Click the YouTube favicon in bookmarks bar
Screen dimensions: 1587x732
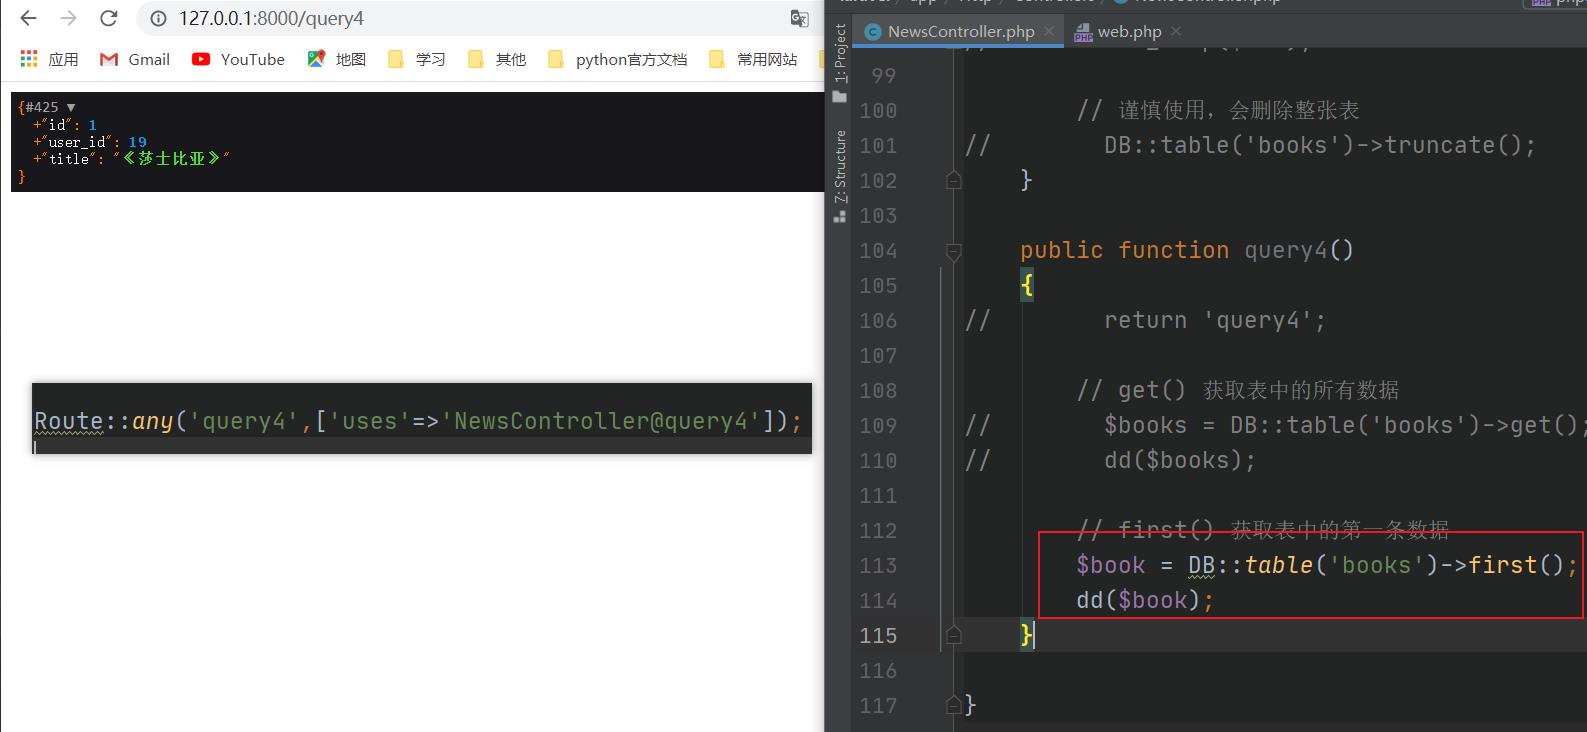pos(201,59)
